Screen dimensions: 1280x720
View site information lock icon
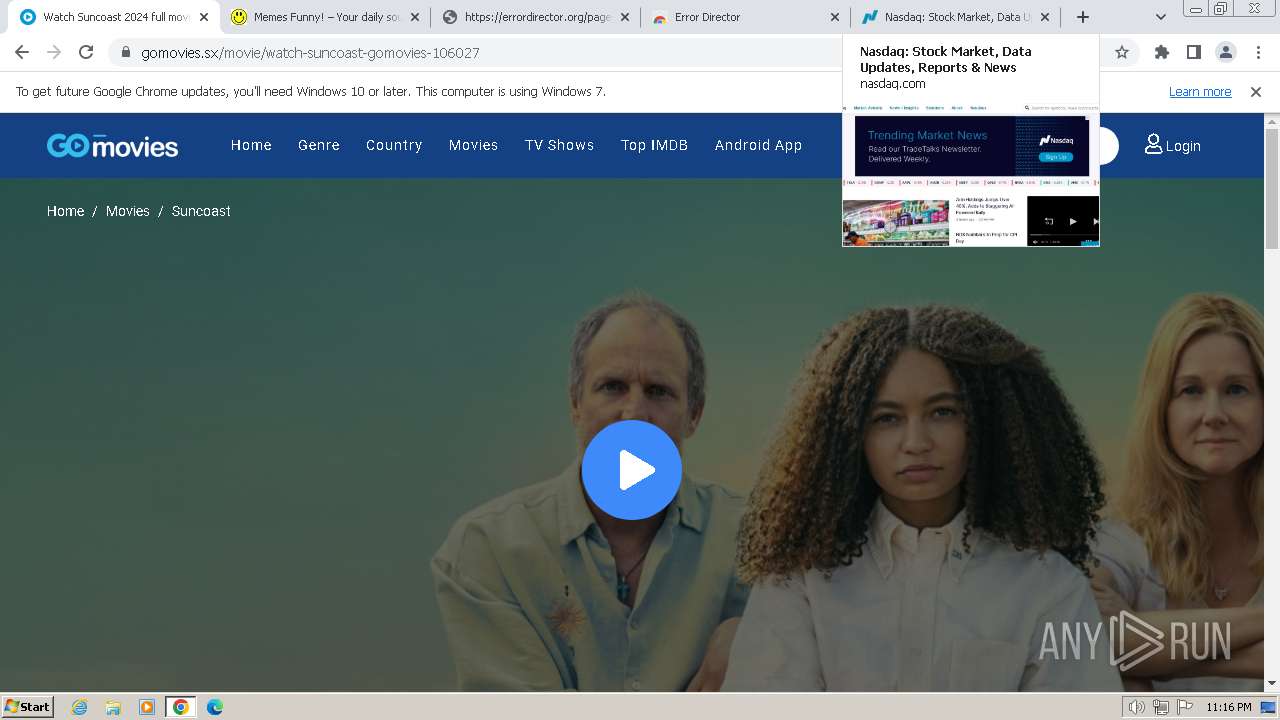pos(125,53)
